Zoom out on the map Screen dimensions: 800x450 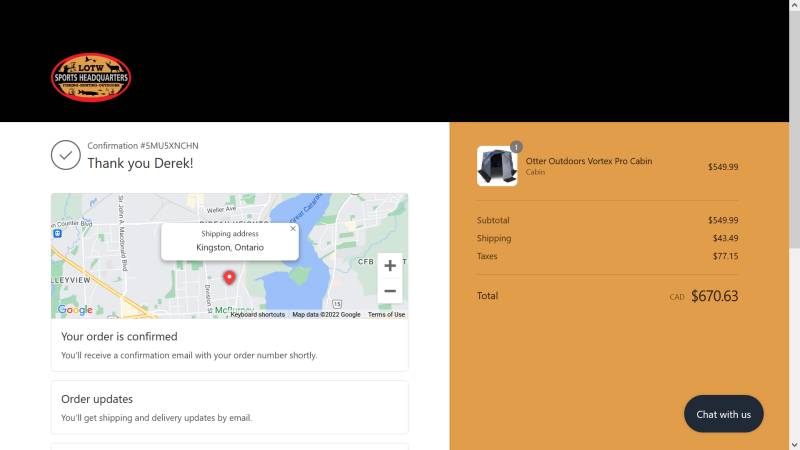point(390,291)
